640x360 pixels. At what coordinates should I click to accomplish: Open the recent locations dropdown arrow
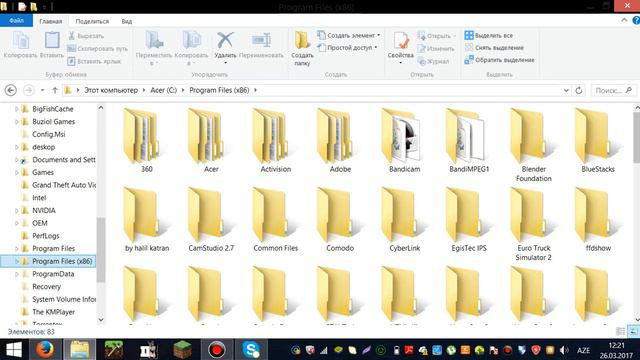pos(42,90)
